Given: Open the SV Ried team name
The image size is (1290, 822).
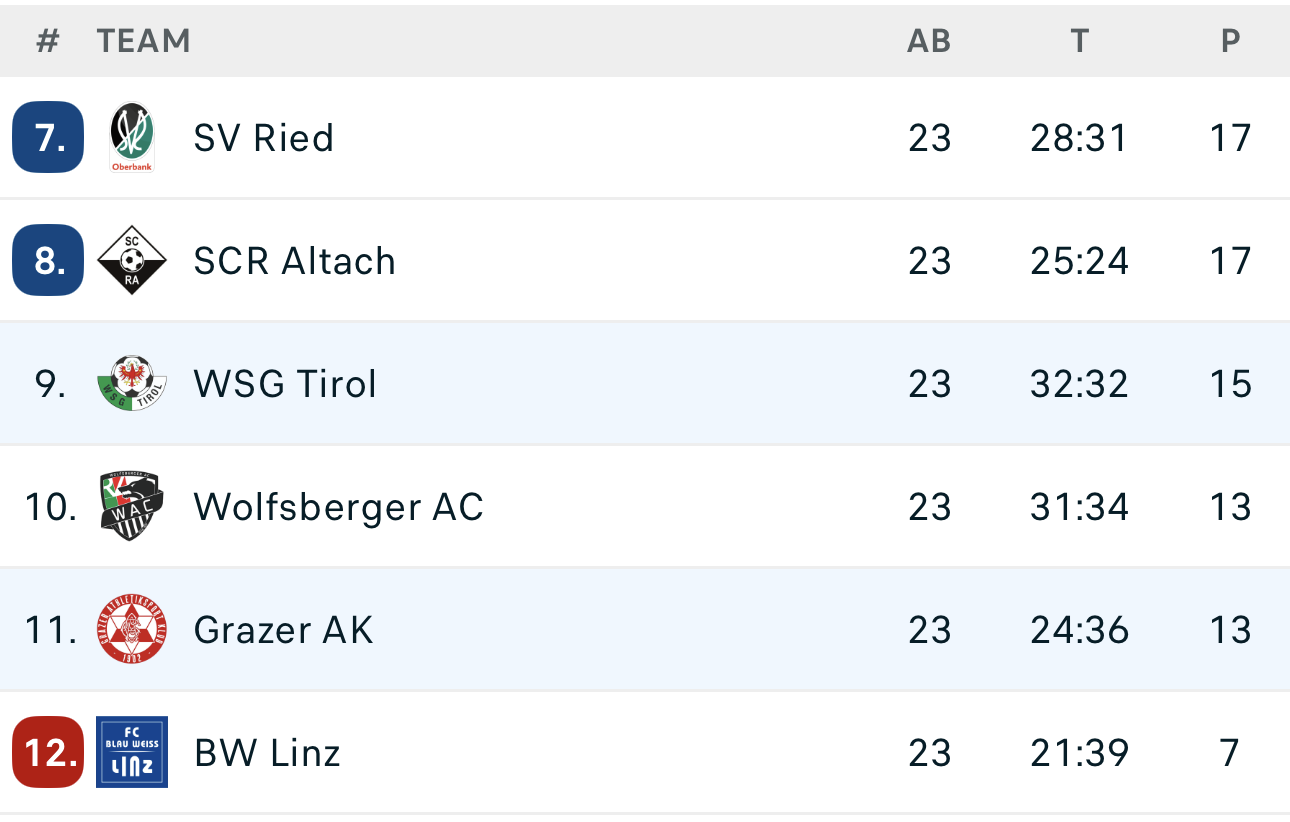Looking at the screenshot, I should [x=264, y=138].
